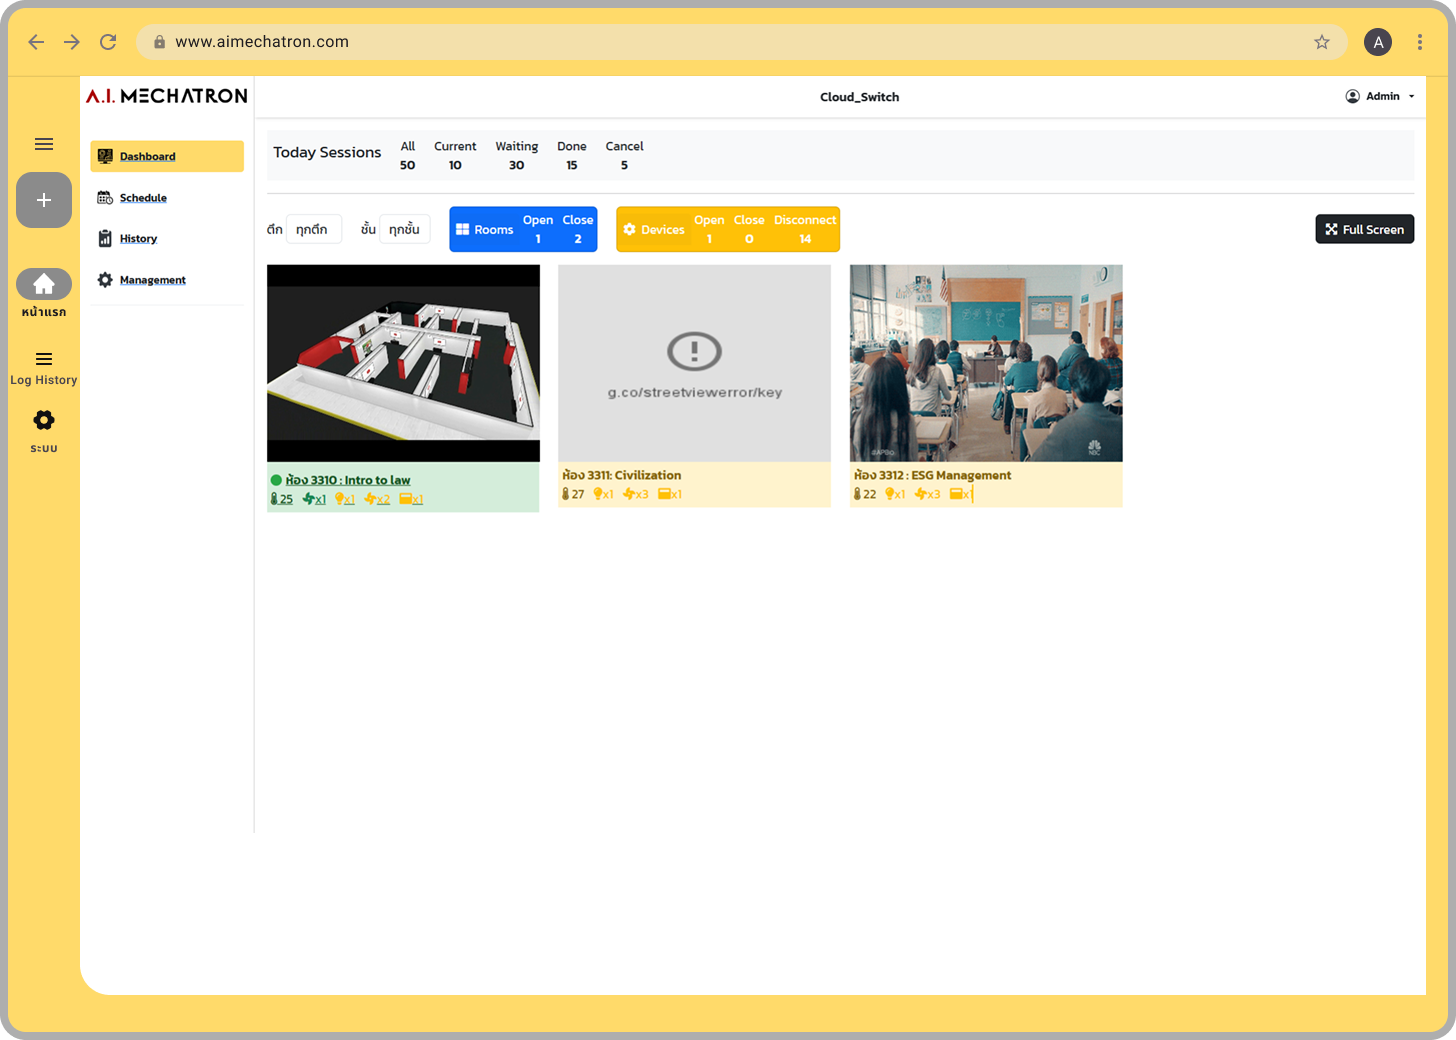The image size is (1456, 1040).
Task: Filter Devices by Disconnect 14
Action: (x=805, y=229)
